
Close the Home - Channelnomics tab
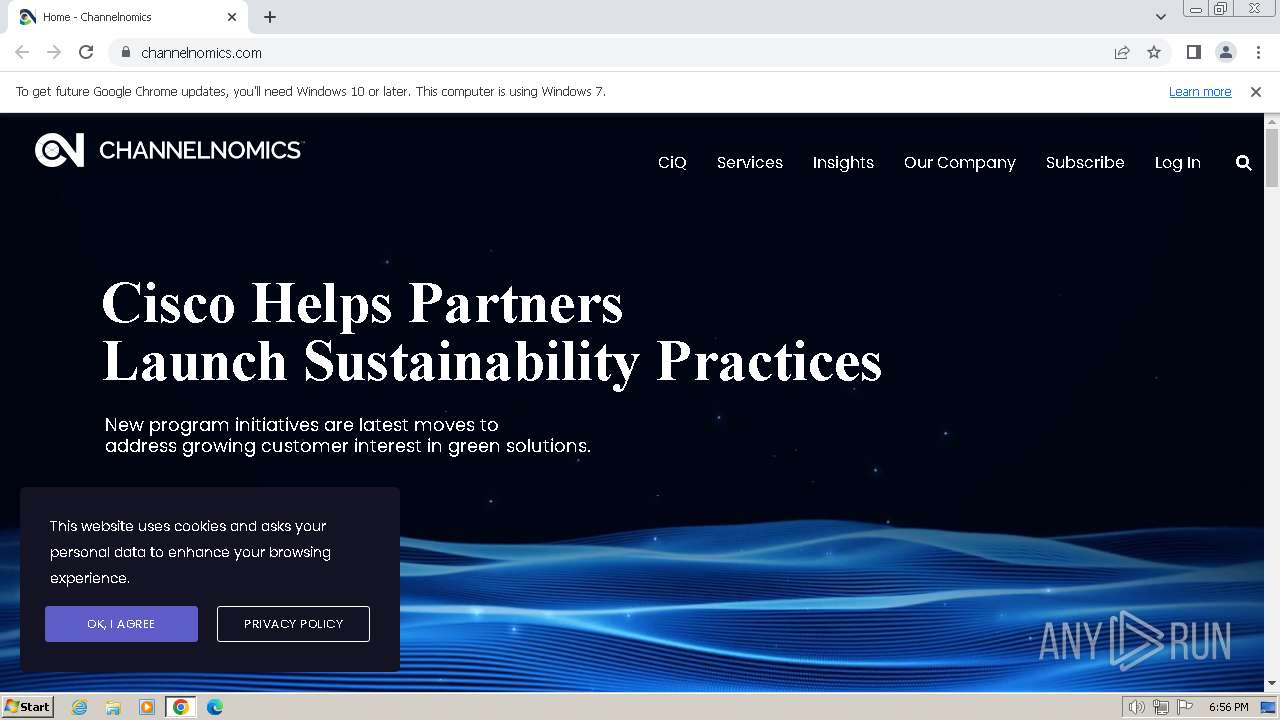click(x=232, y=17)
